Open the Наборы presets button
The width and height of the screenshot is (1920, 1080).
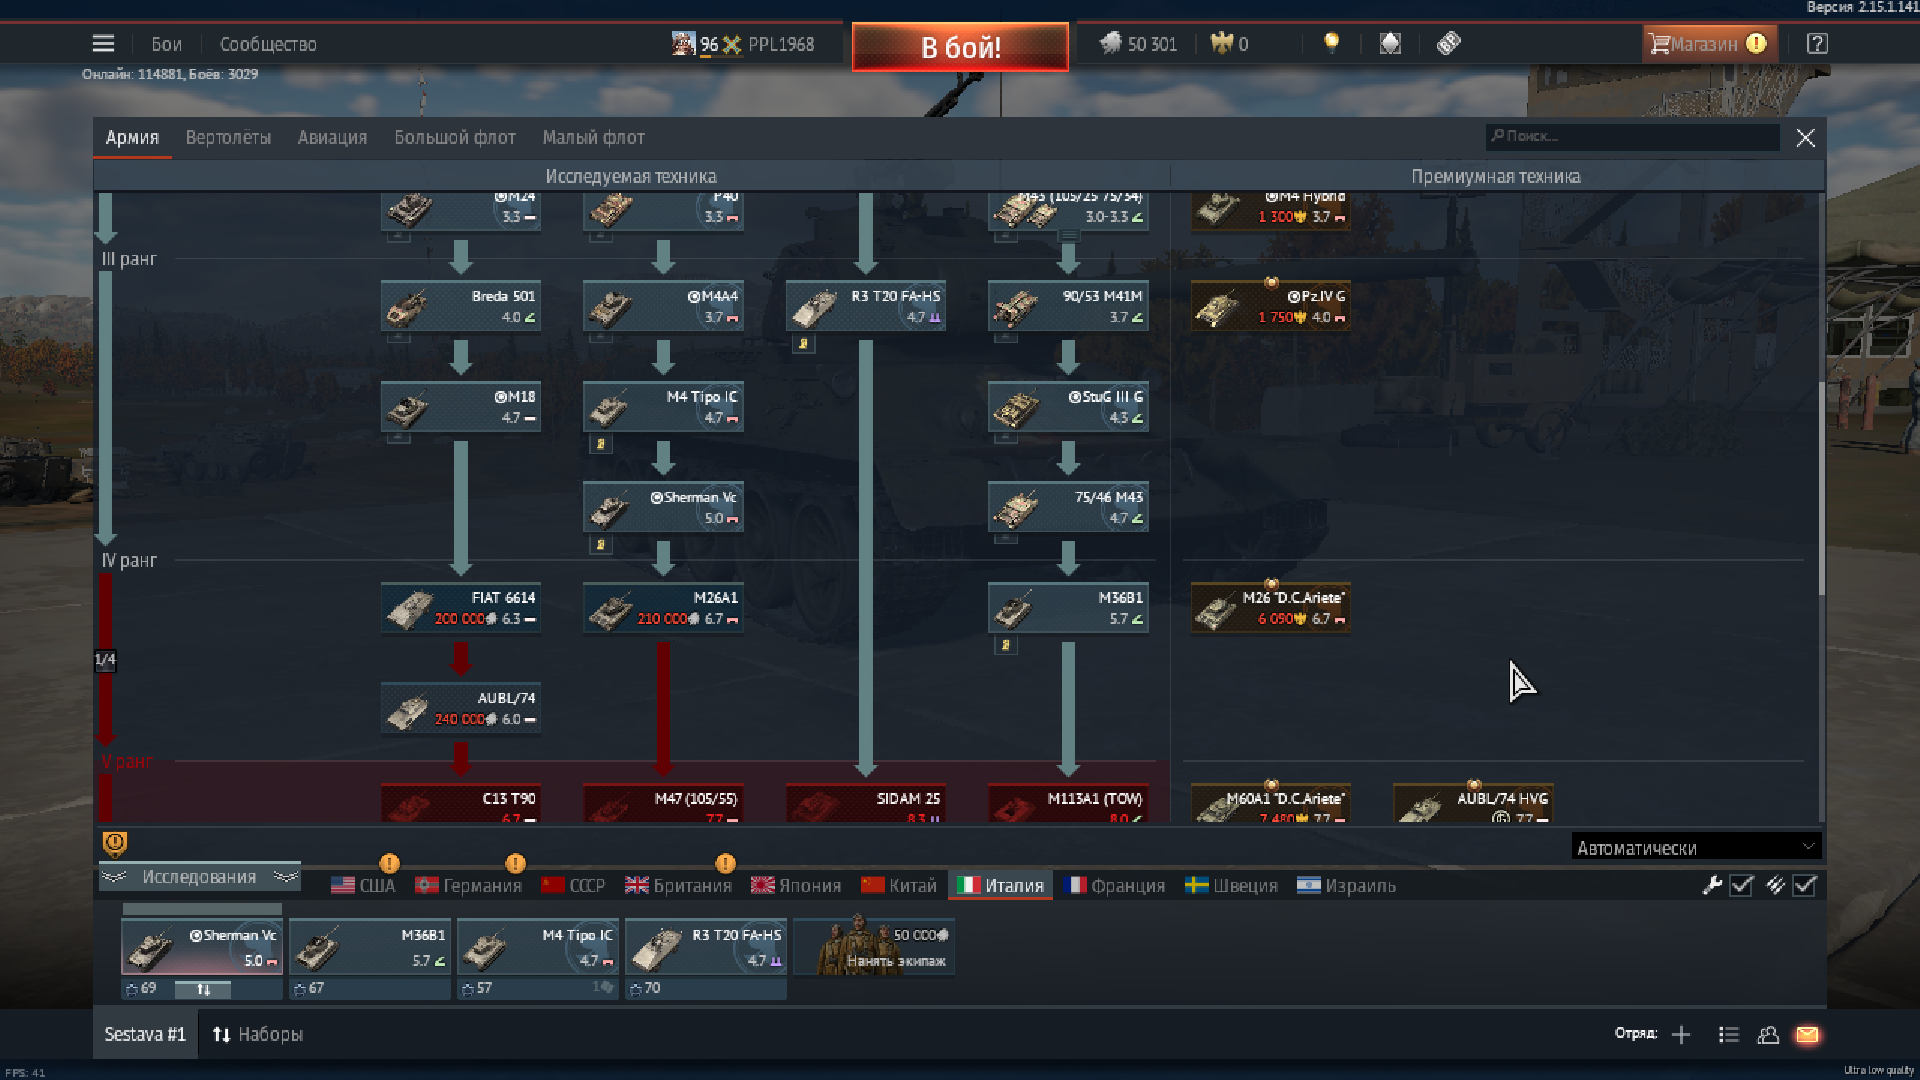(258, 1035)
